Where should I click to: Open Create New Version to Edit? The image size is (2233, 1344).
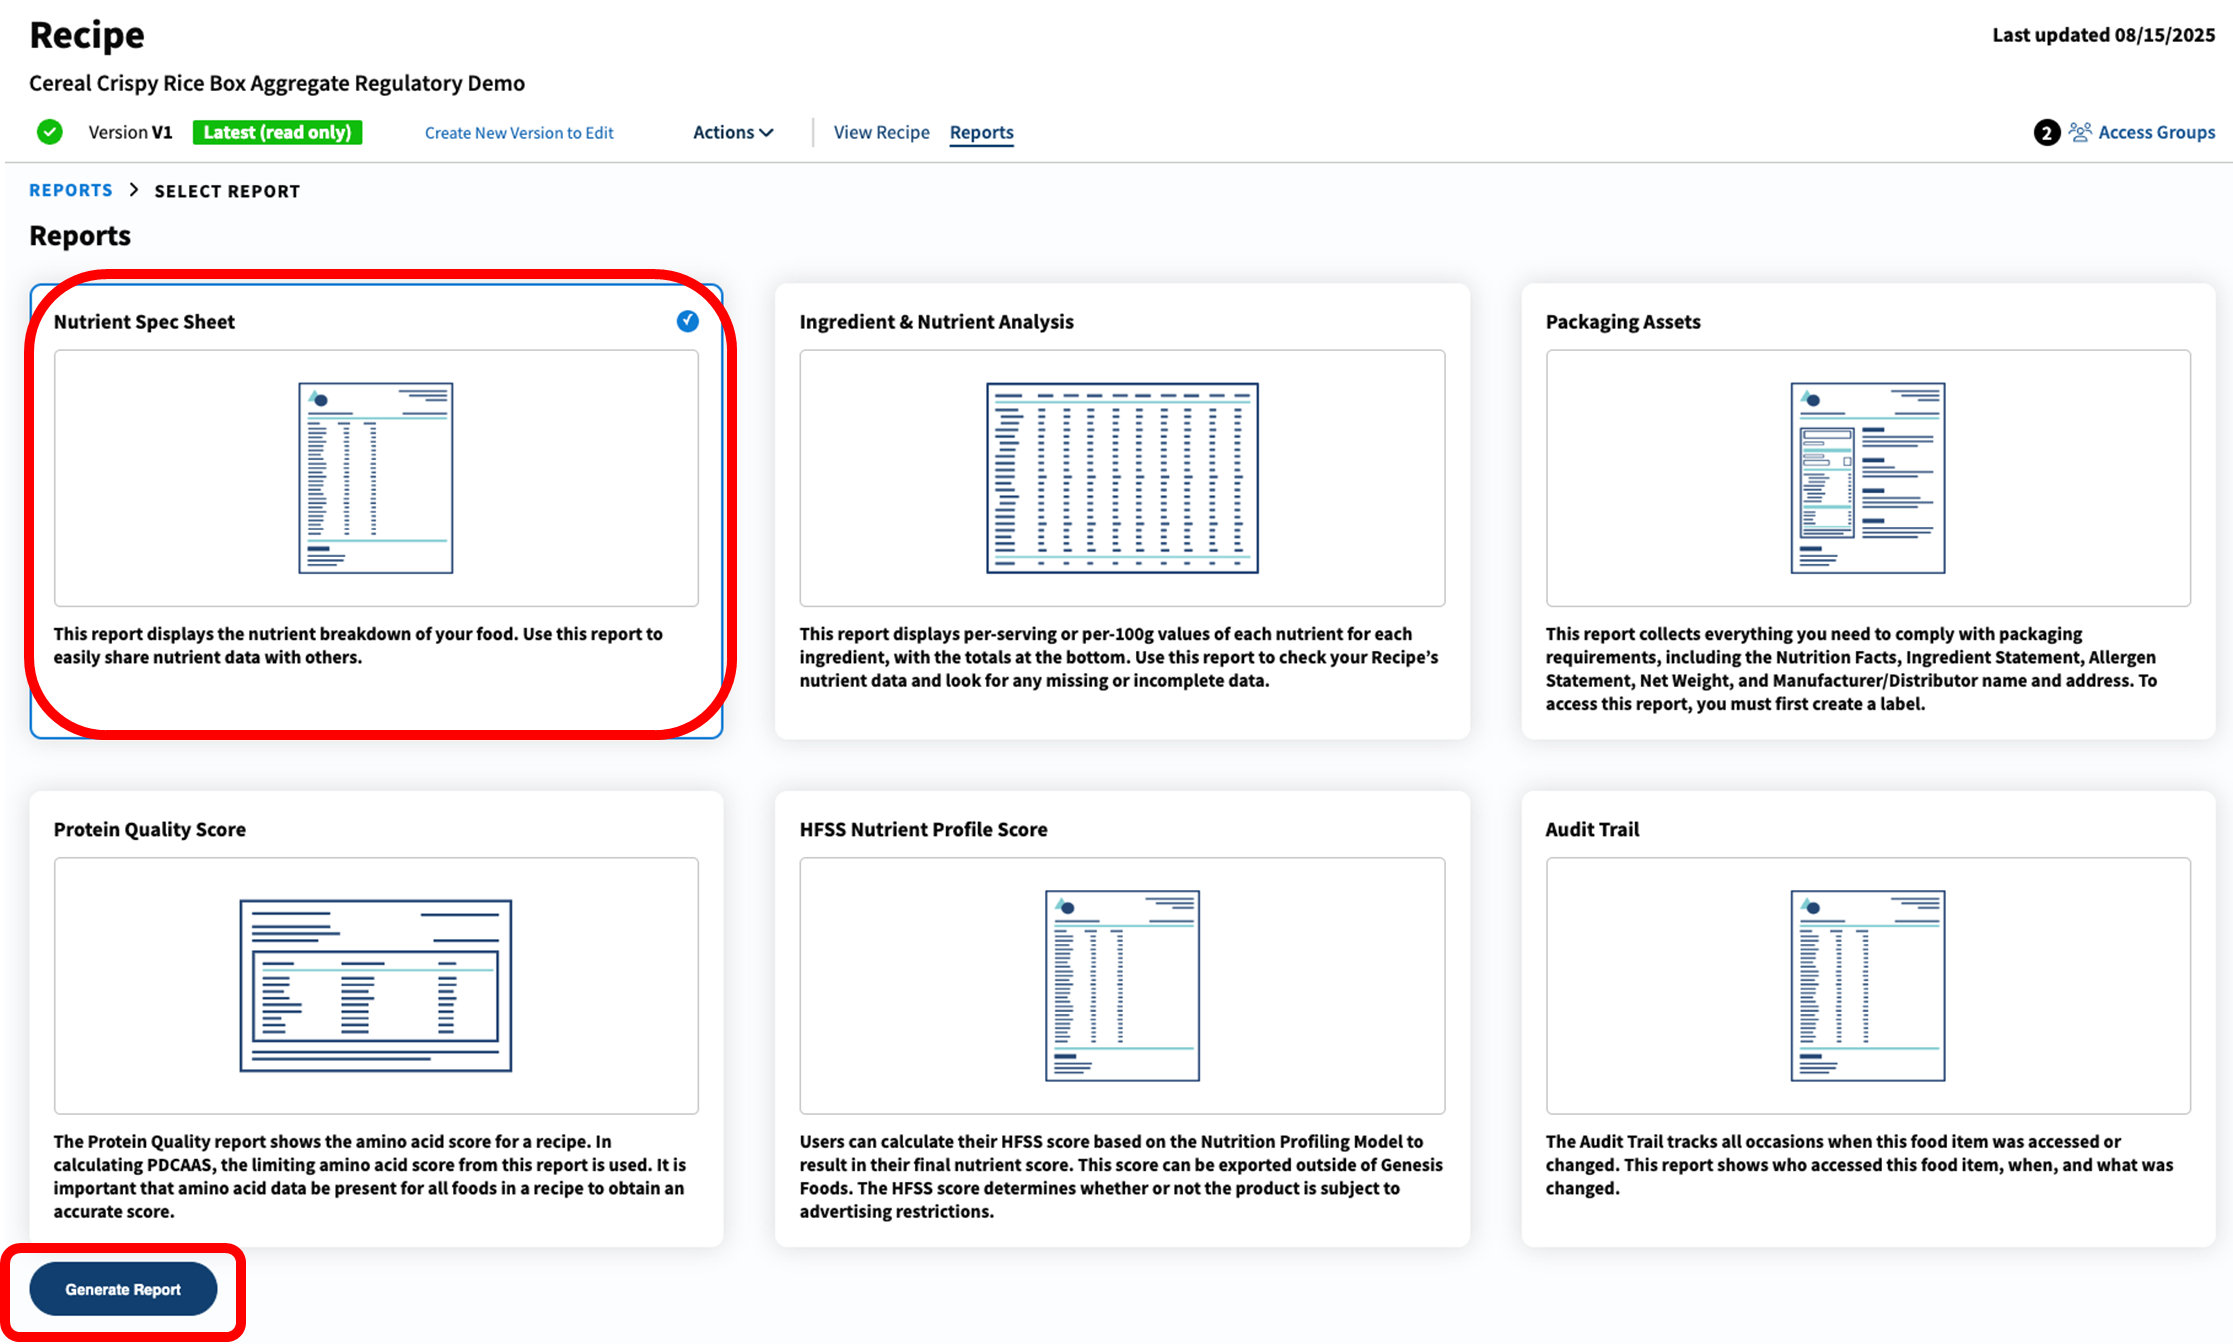[518, 132]
